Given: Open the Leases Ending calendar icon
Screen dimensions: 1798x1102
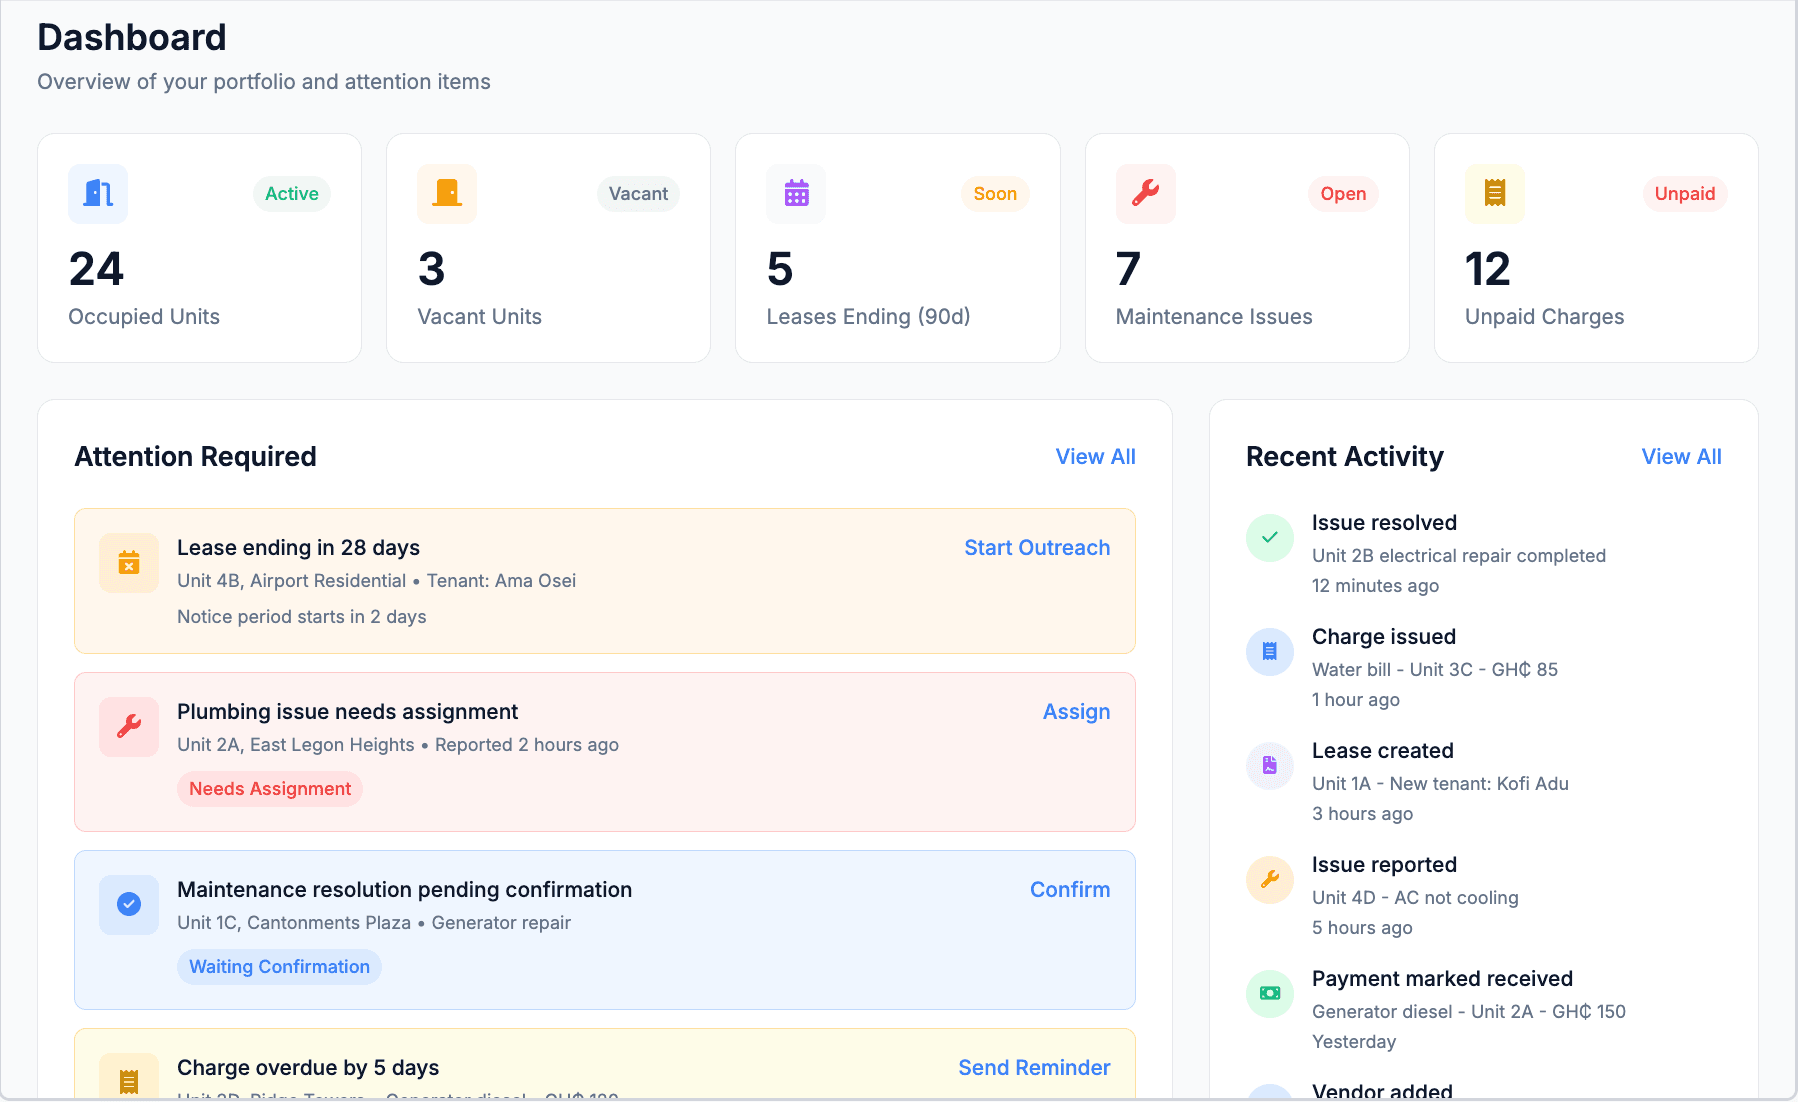Looking at the screenshot, I should point(796,193).
